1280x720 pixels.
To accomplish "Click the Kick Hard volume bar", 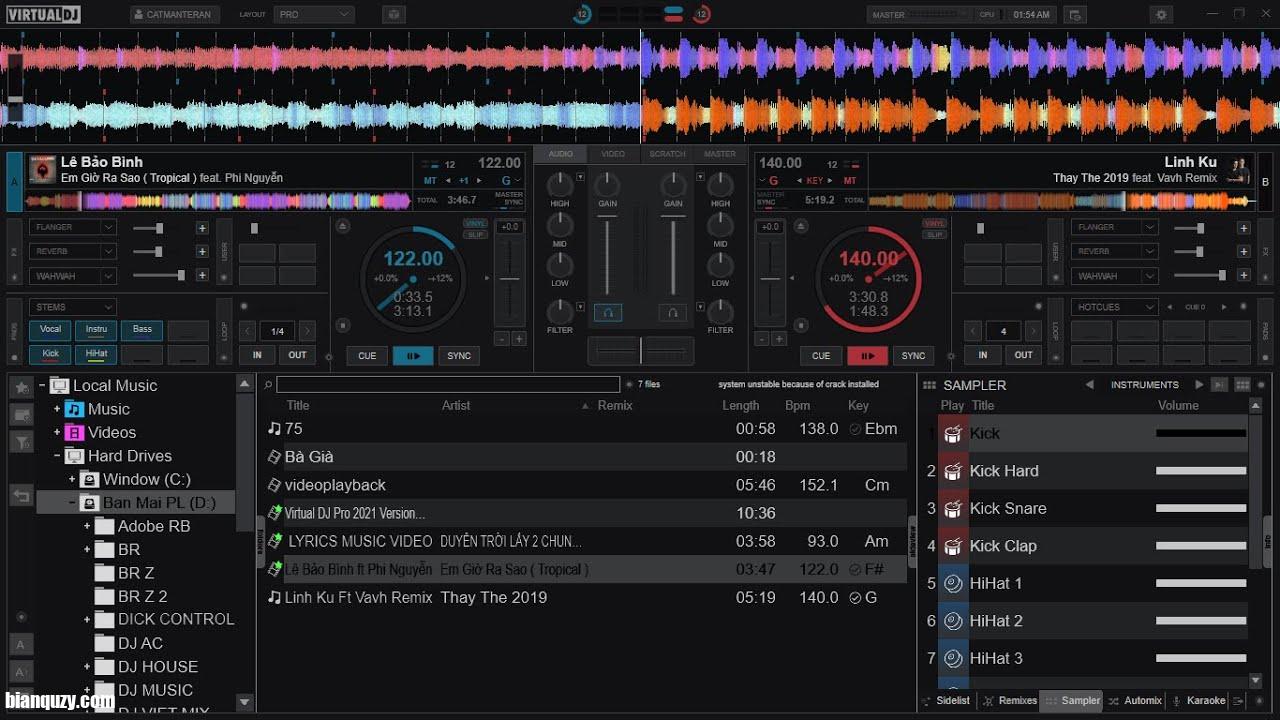I will pyautogui.click(x=1201, y=471).
